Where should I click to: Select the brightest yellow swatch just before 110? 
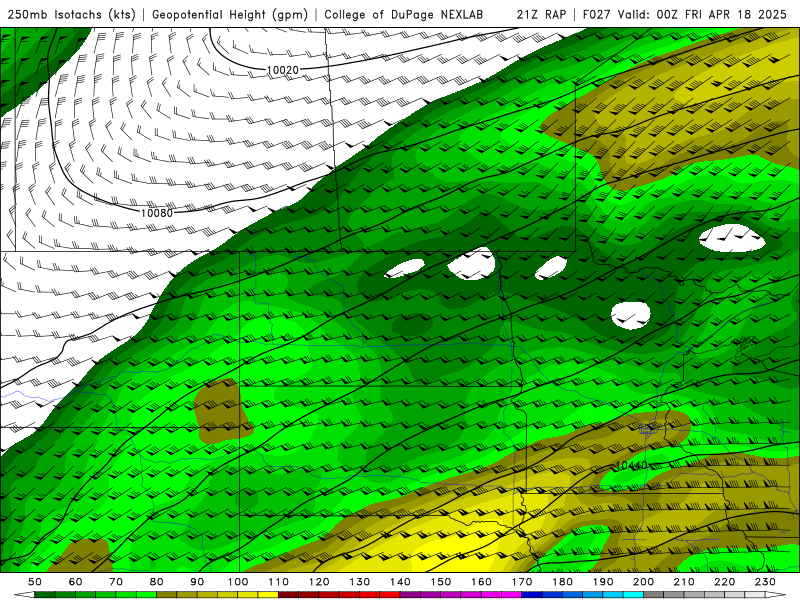coord(268,595)
